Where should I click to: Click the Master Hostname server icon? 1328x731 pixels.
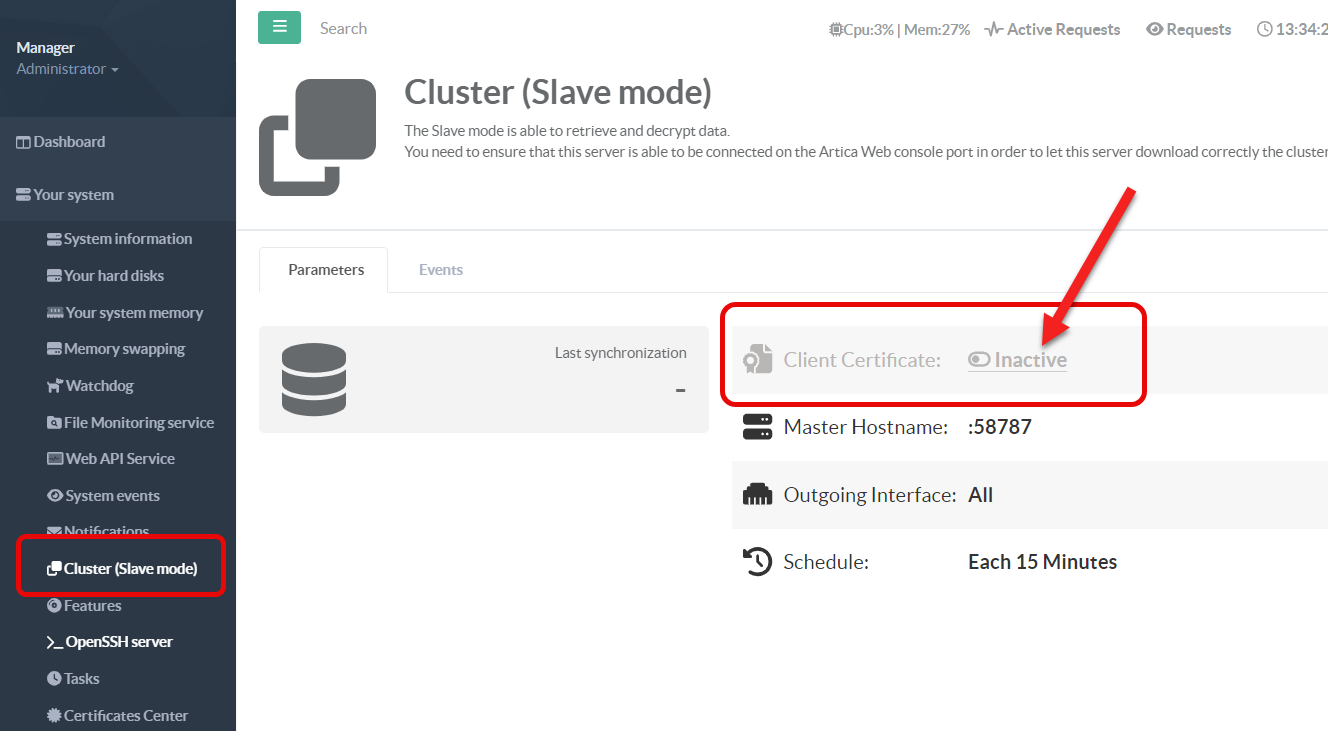(x=758, y=427)
